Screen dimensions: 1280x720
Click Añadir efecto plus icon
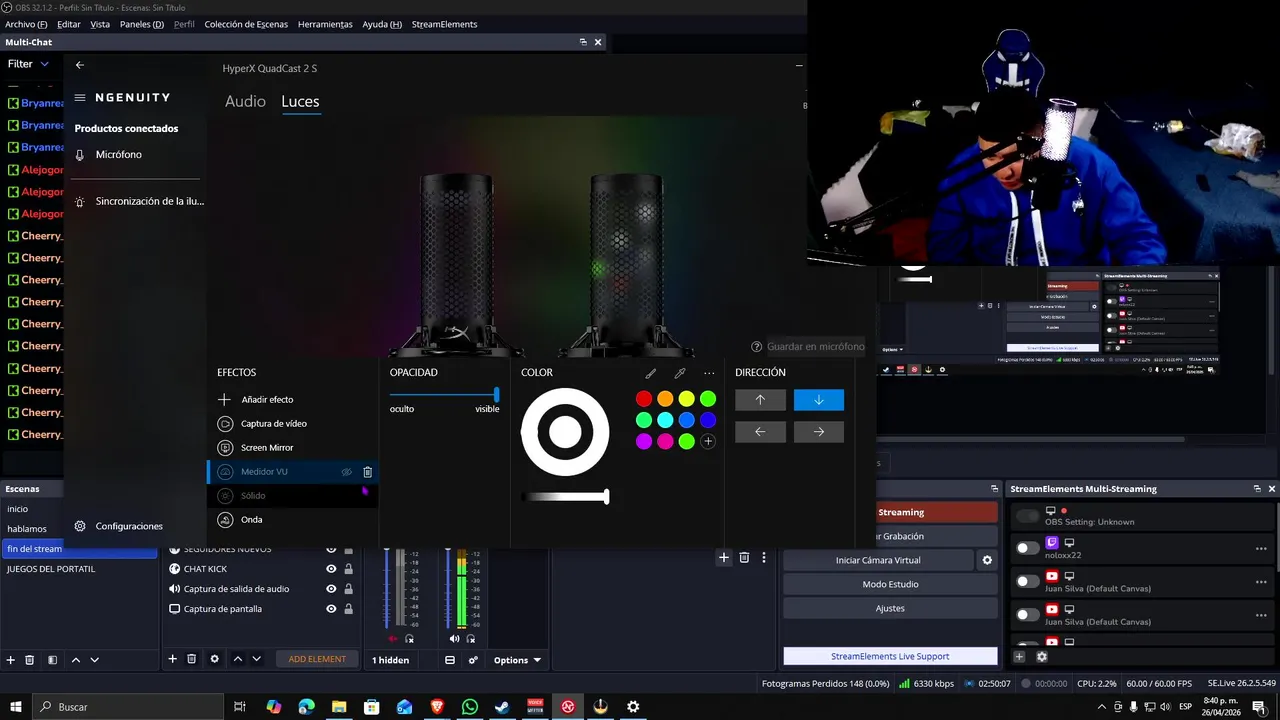(225, 399)
